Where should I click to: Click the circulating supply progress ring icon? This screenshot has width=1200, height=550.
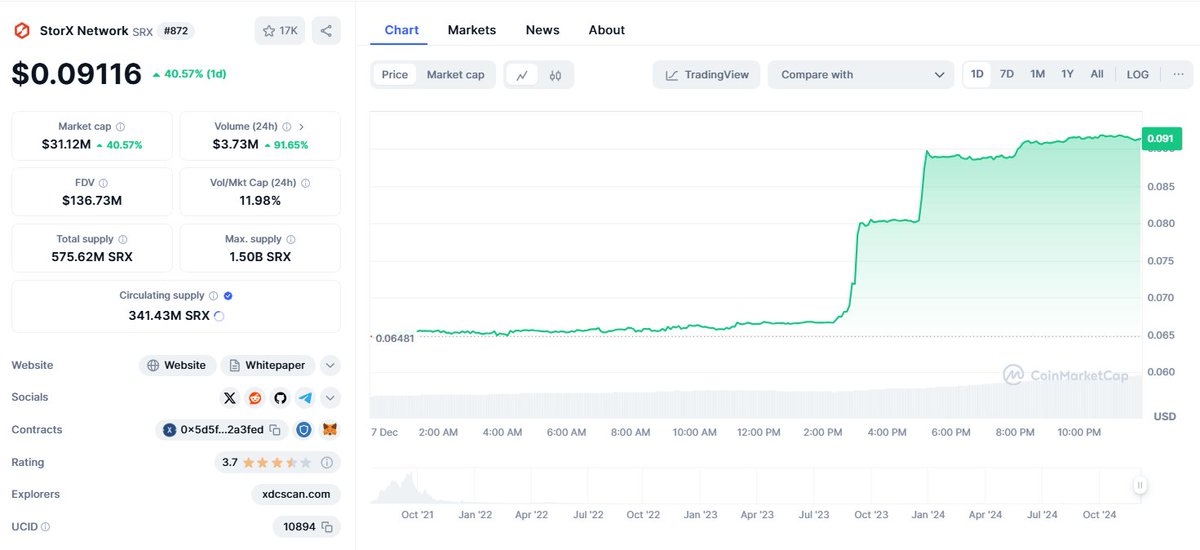[x=219, y=316]
